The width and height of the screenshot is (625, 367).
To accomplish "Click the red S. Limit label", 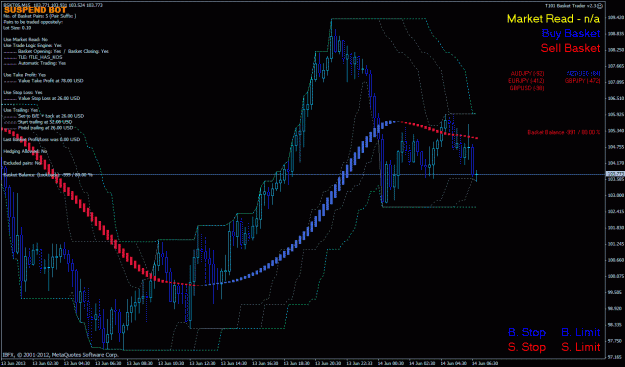I will (580, 347).
